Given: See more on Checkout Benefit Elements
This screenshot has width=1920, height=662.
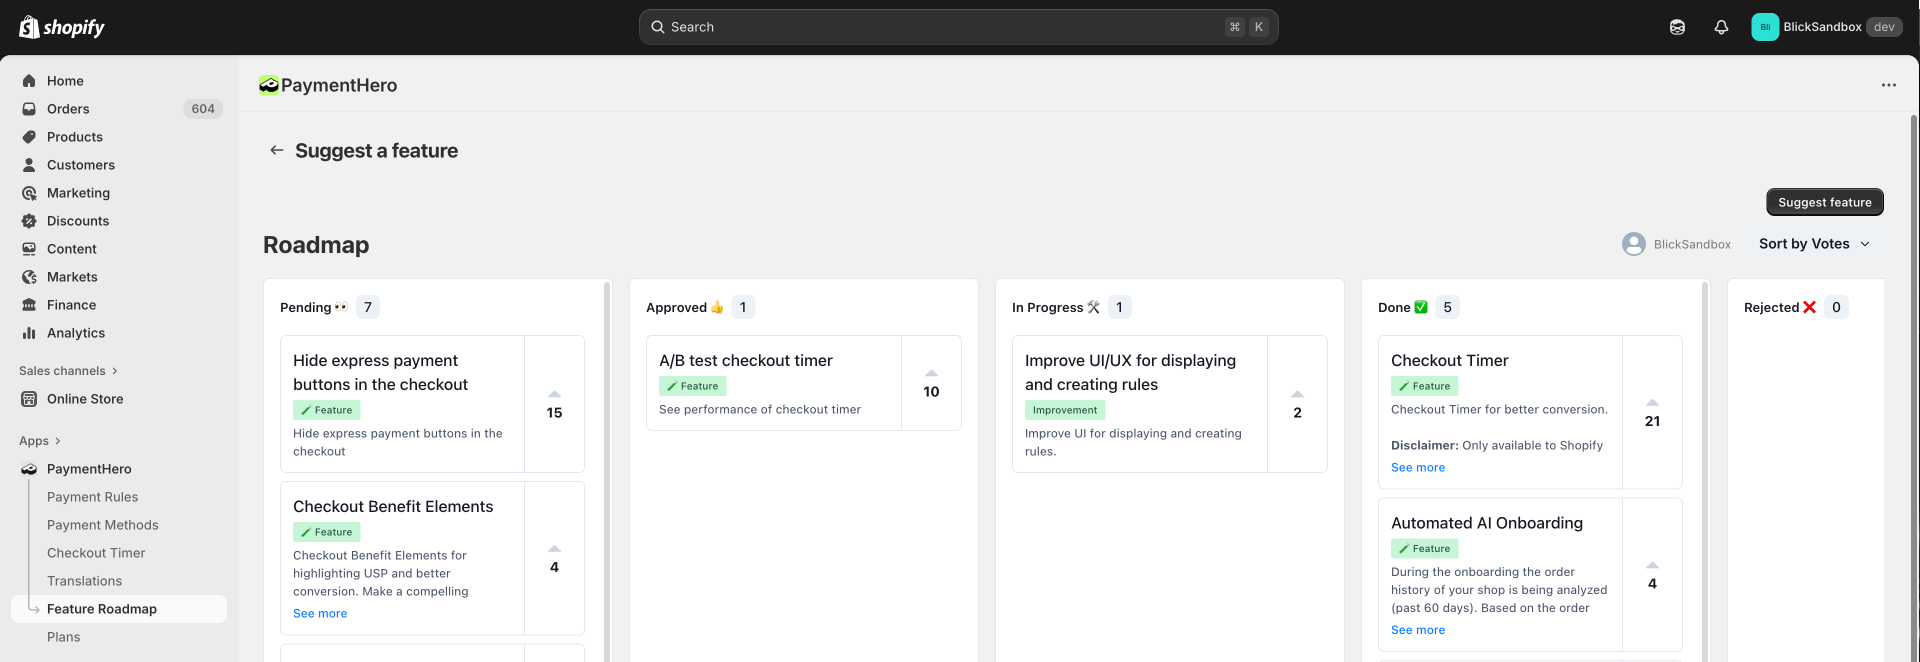Looking at the screenshot, I should coord(320,614).
